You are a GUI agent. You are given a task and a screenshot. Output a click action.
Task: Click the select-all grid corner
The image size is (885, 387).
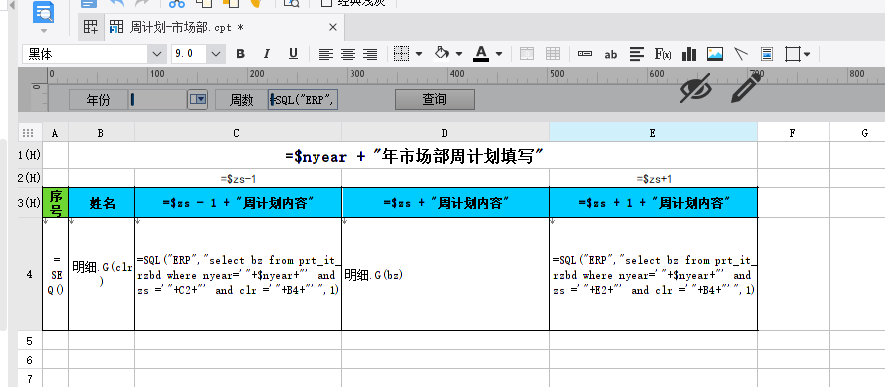click(x=28, y=133)
